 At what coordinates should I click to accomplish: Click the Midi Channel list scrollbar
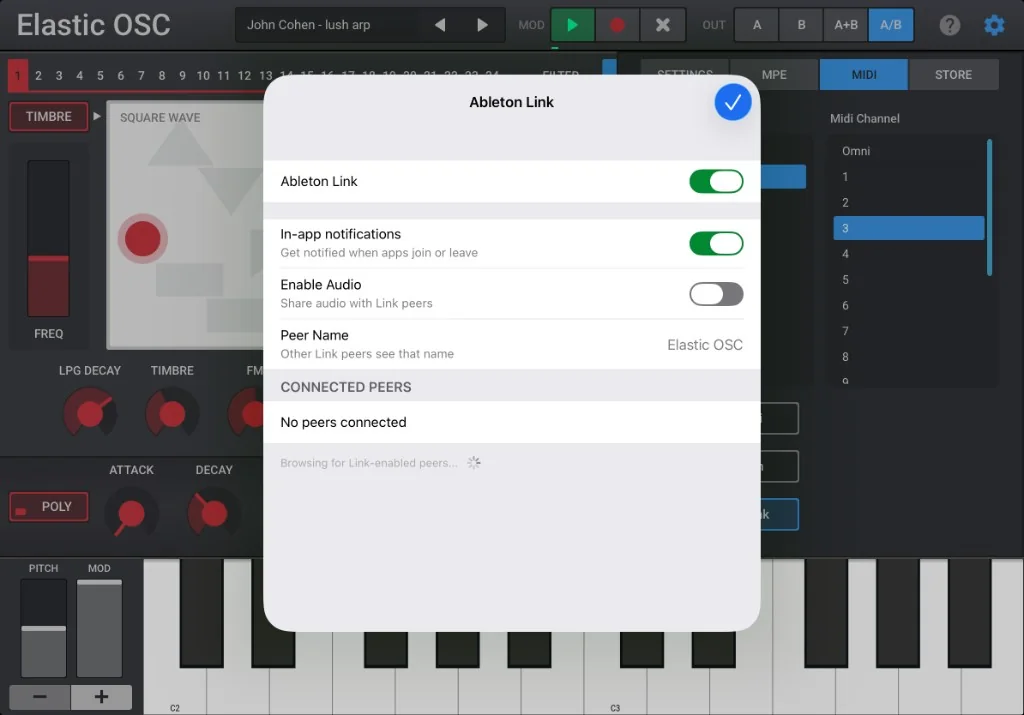[989, 208]
